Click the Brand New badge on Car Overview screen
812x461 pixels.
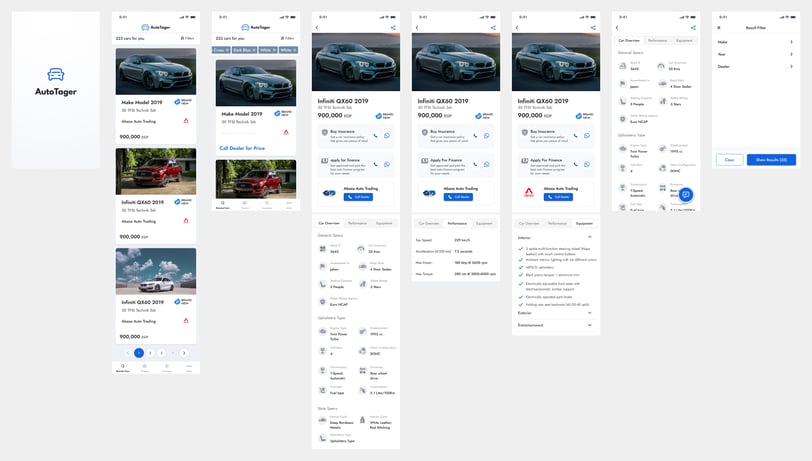(x=384, y=116)
